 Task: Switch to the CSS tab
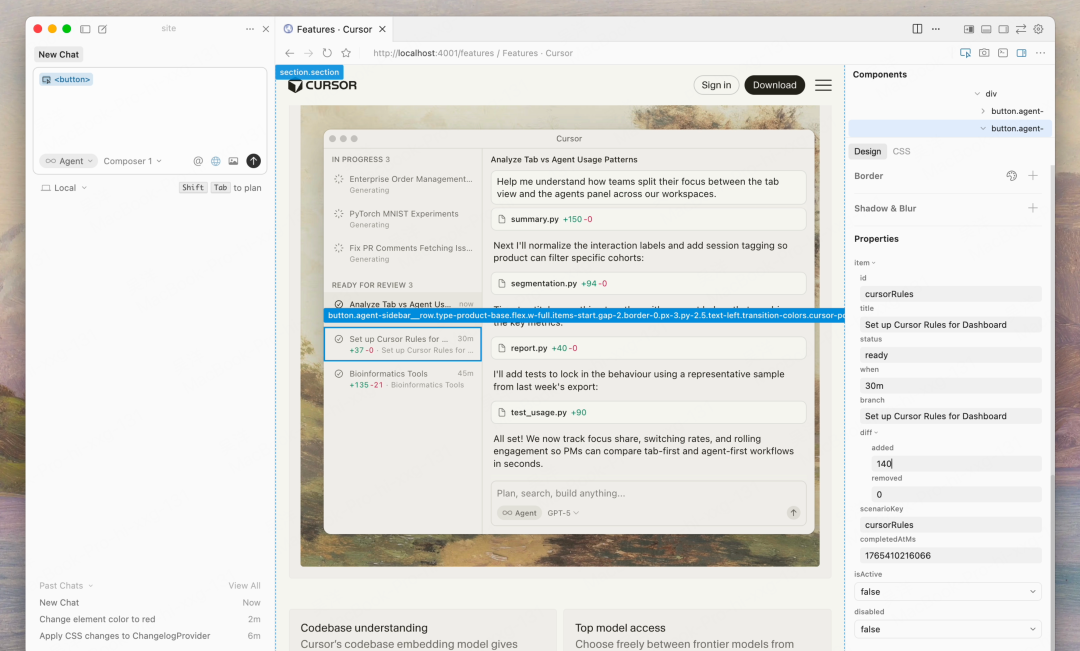tap(901, 152)
